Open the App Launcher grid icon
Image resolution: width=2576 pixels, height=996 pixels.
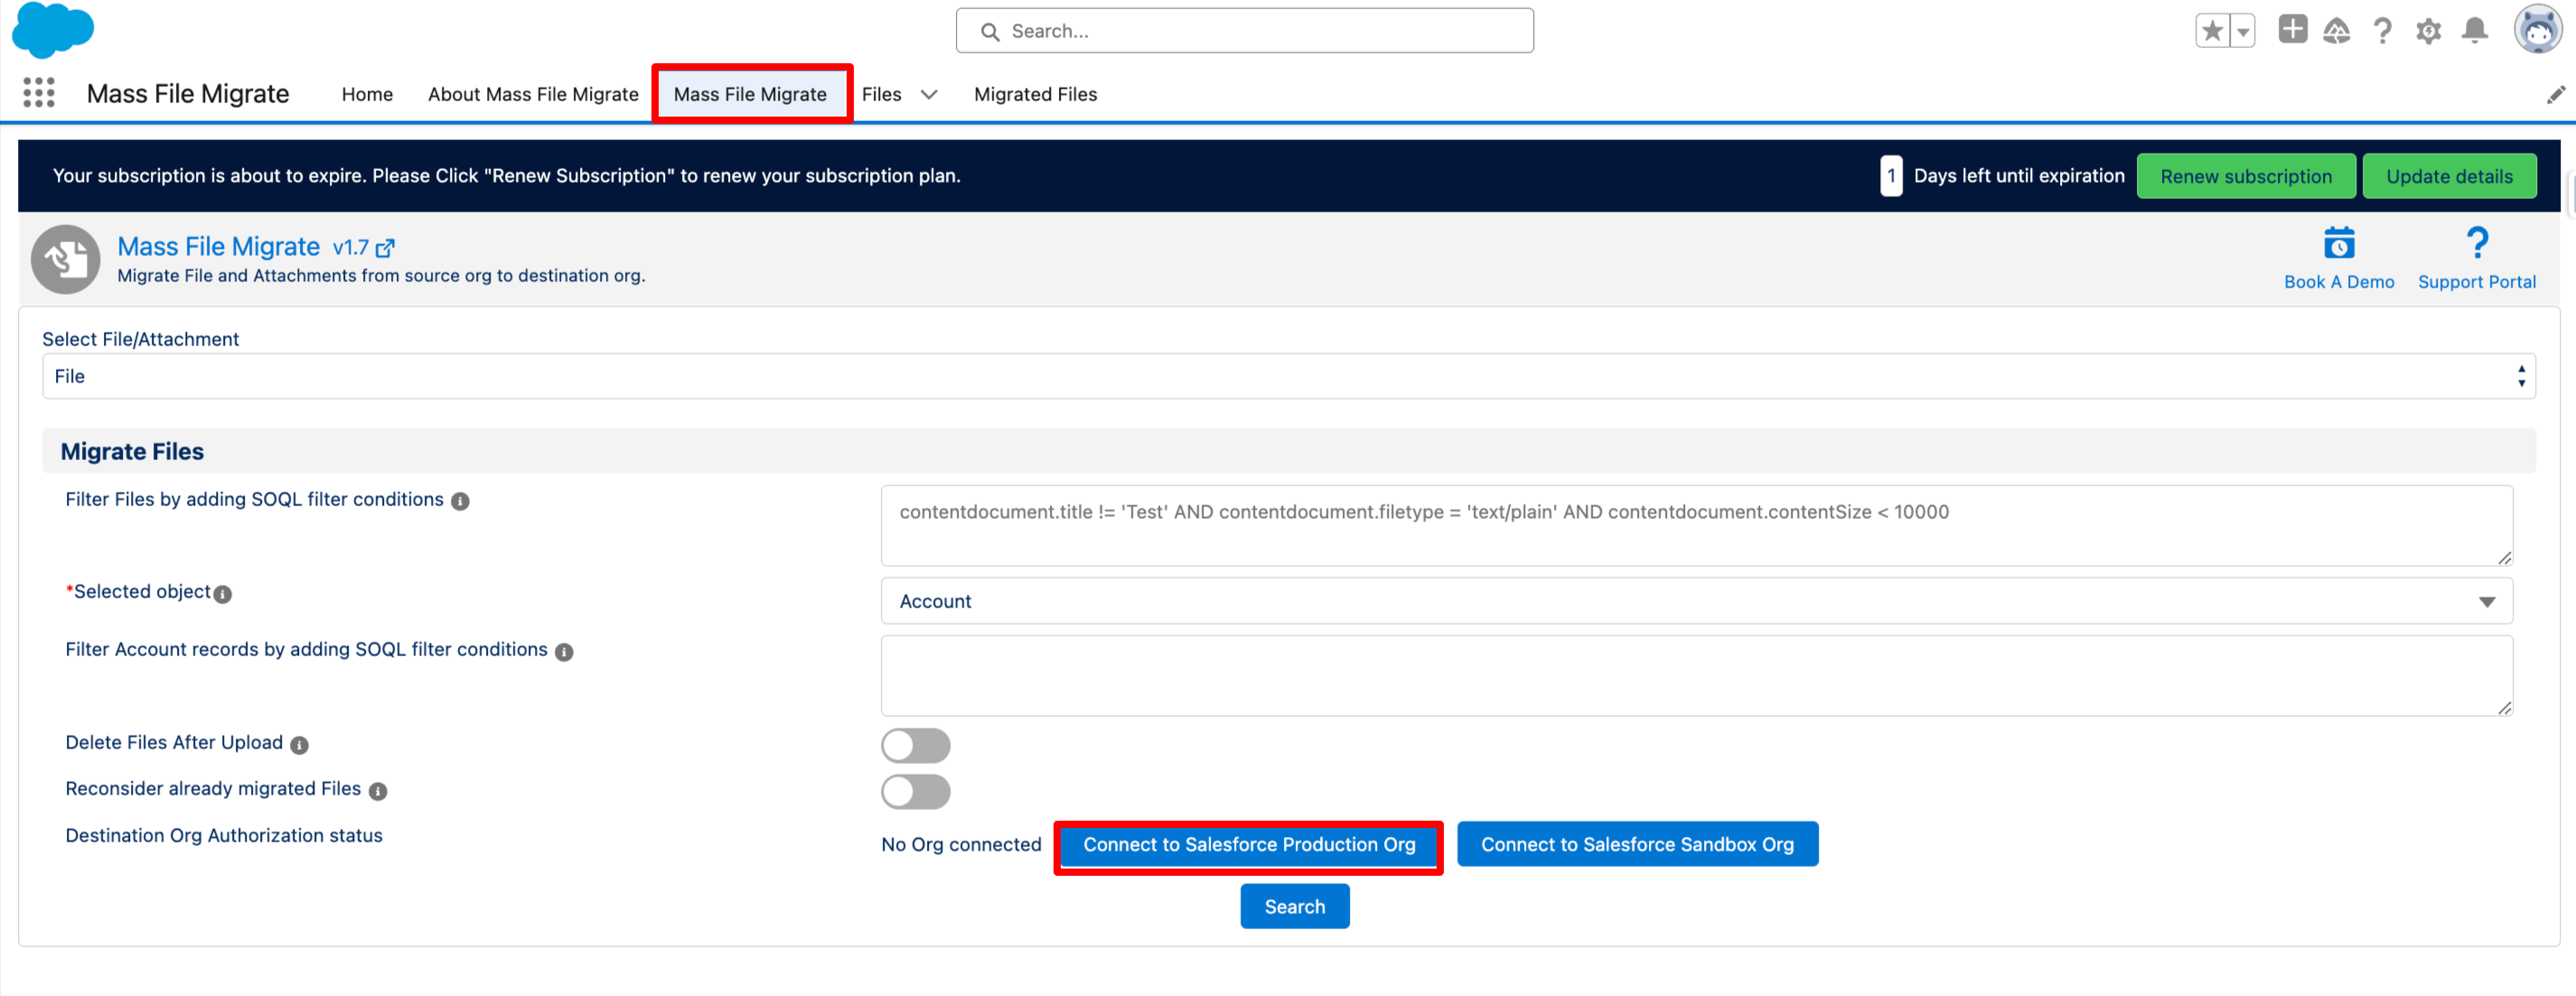(38, 93)
